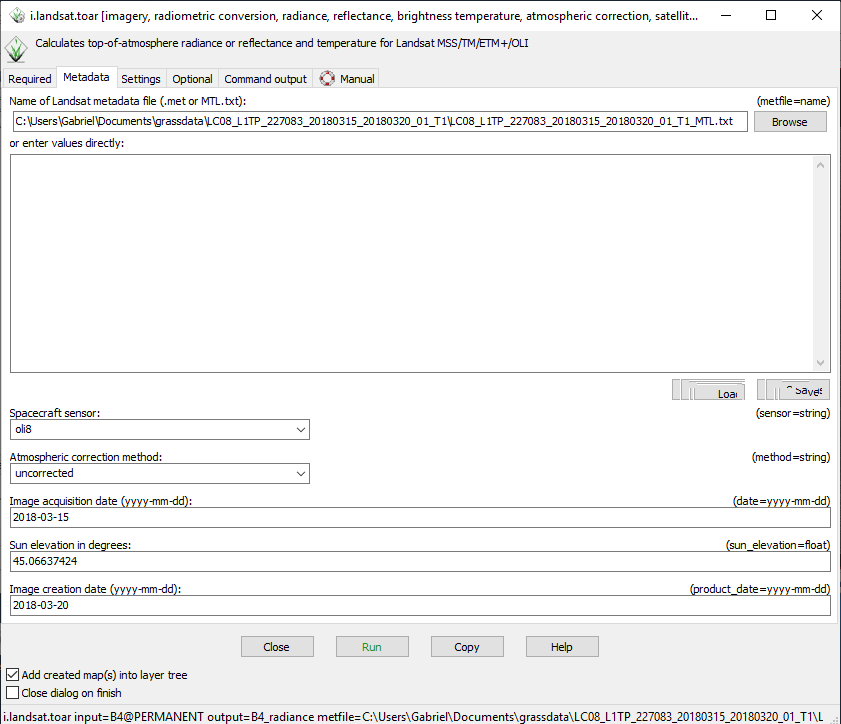Close the window using the title bar X
The height and width of the screenshot is (724, 841).
coord(816,16)
